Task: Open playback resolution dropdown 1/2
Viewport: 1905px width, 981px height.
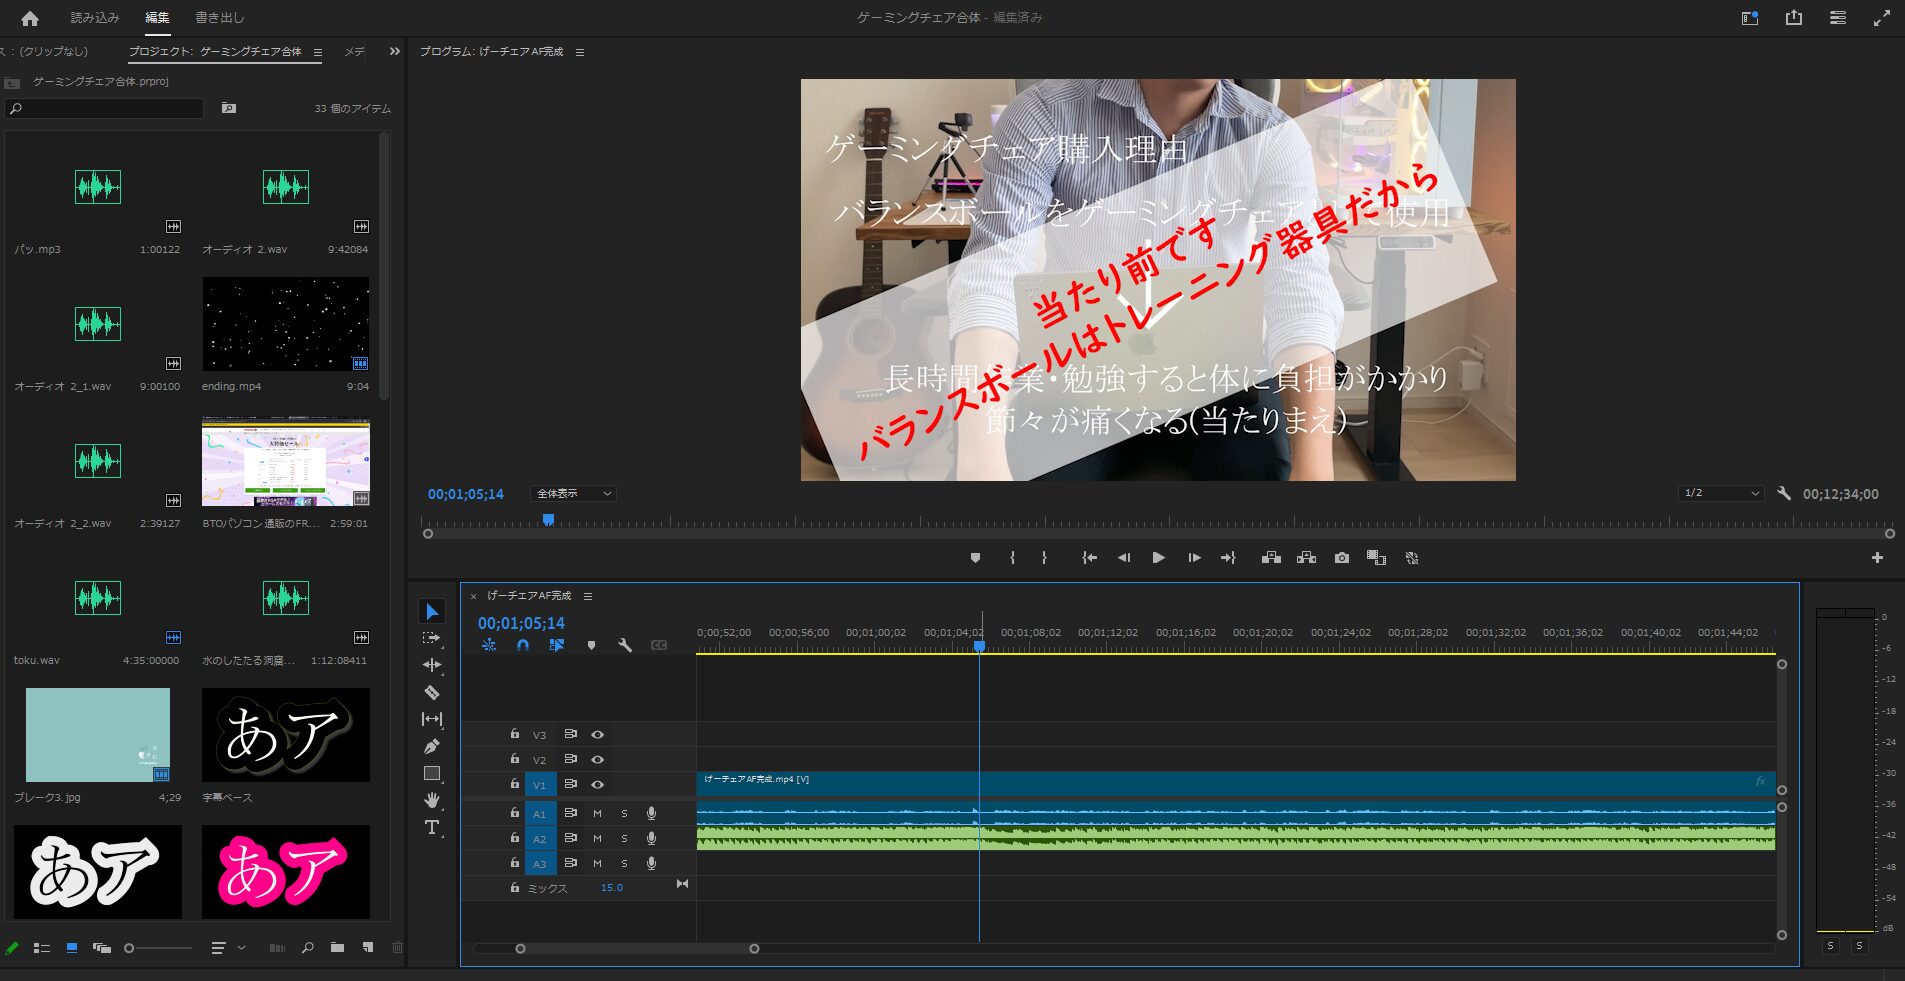Action: 1721,493
